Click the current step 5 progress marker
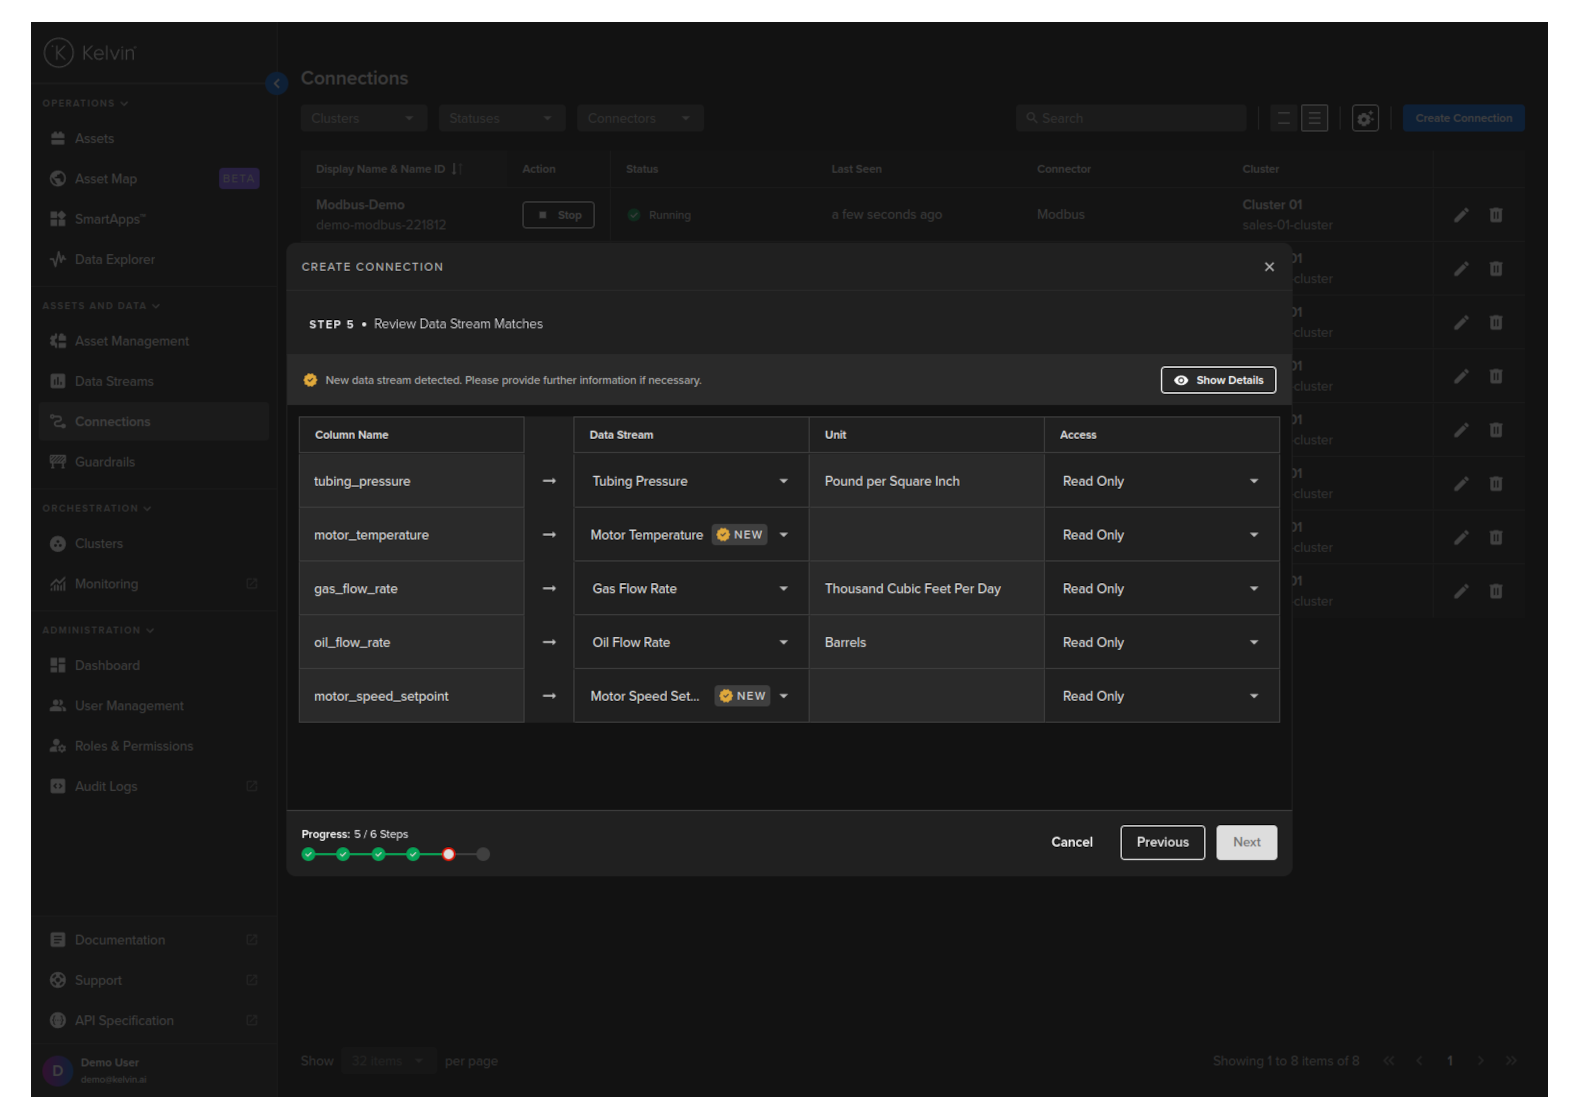1580x1120 pixels. pyautogui.click(x=448, y=854)
